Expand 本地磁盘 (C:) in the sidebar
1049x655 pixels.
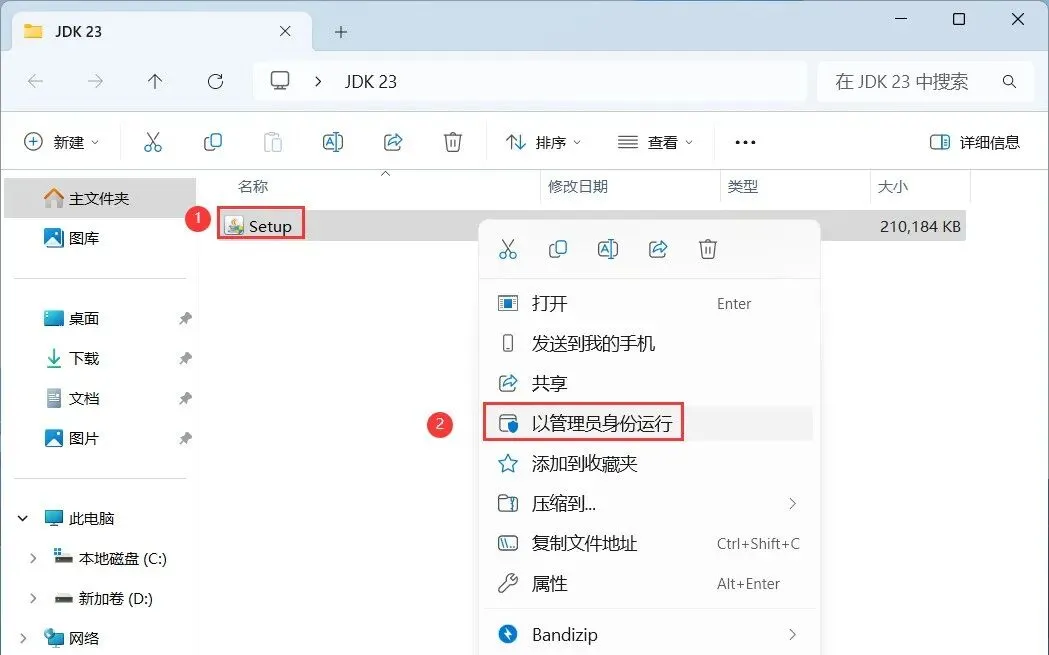[x=33, y=558]
